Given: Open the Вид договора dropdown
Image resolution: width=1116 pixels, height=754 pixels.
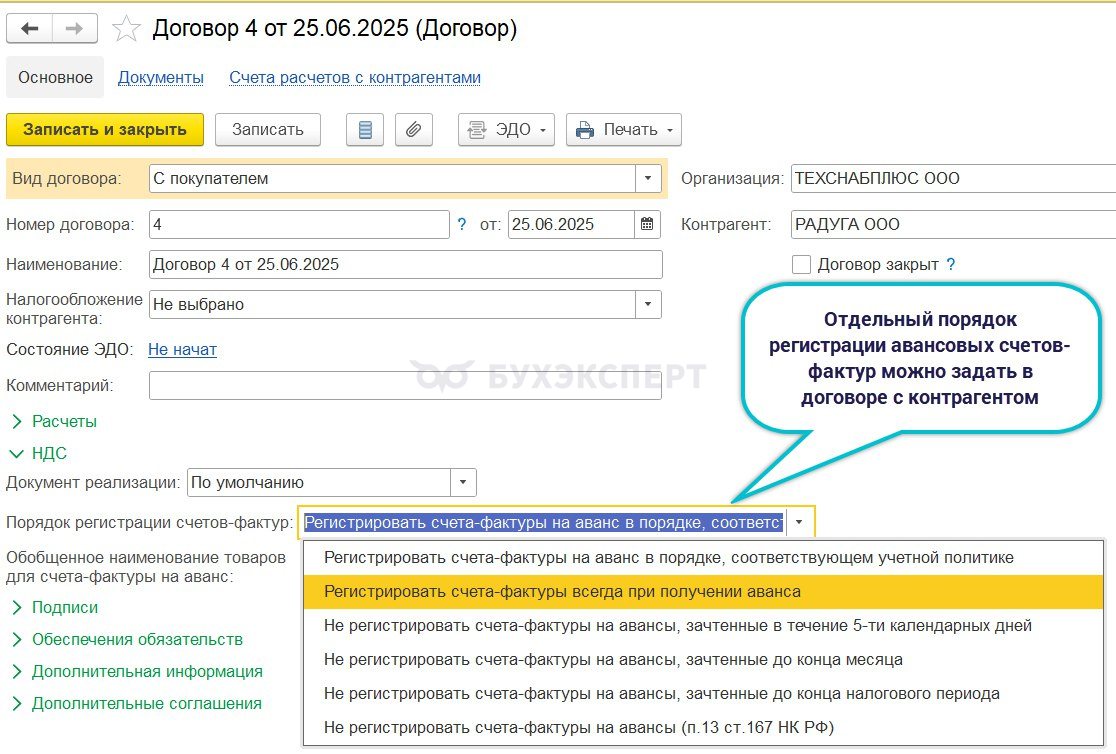Looking at the screenshot, I should click(x=648, y=178).
